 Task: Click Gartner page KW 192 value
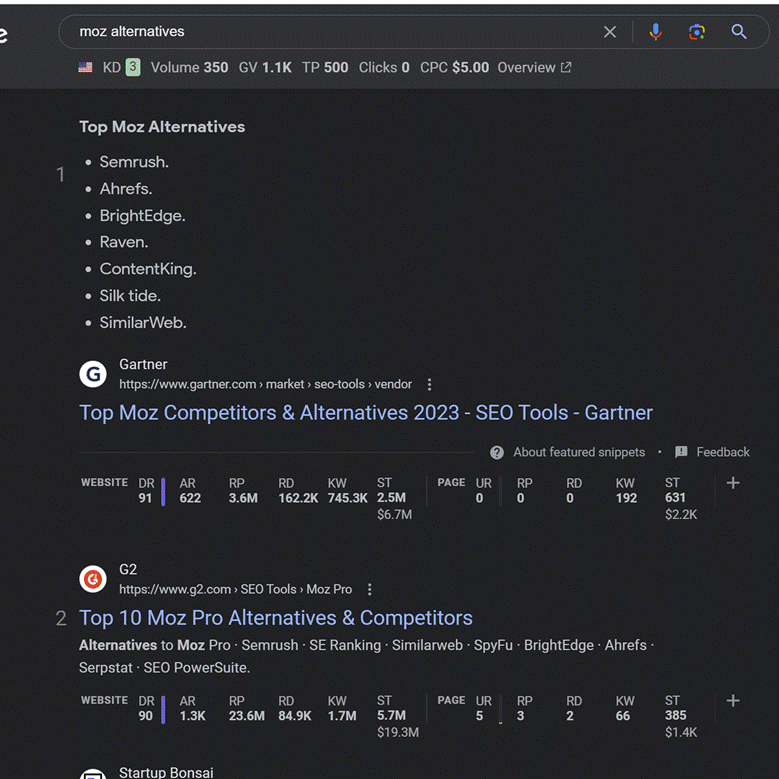[626, 498]
